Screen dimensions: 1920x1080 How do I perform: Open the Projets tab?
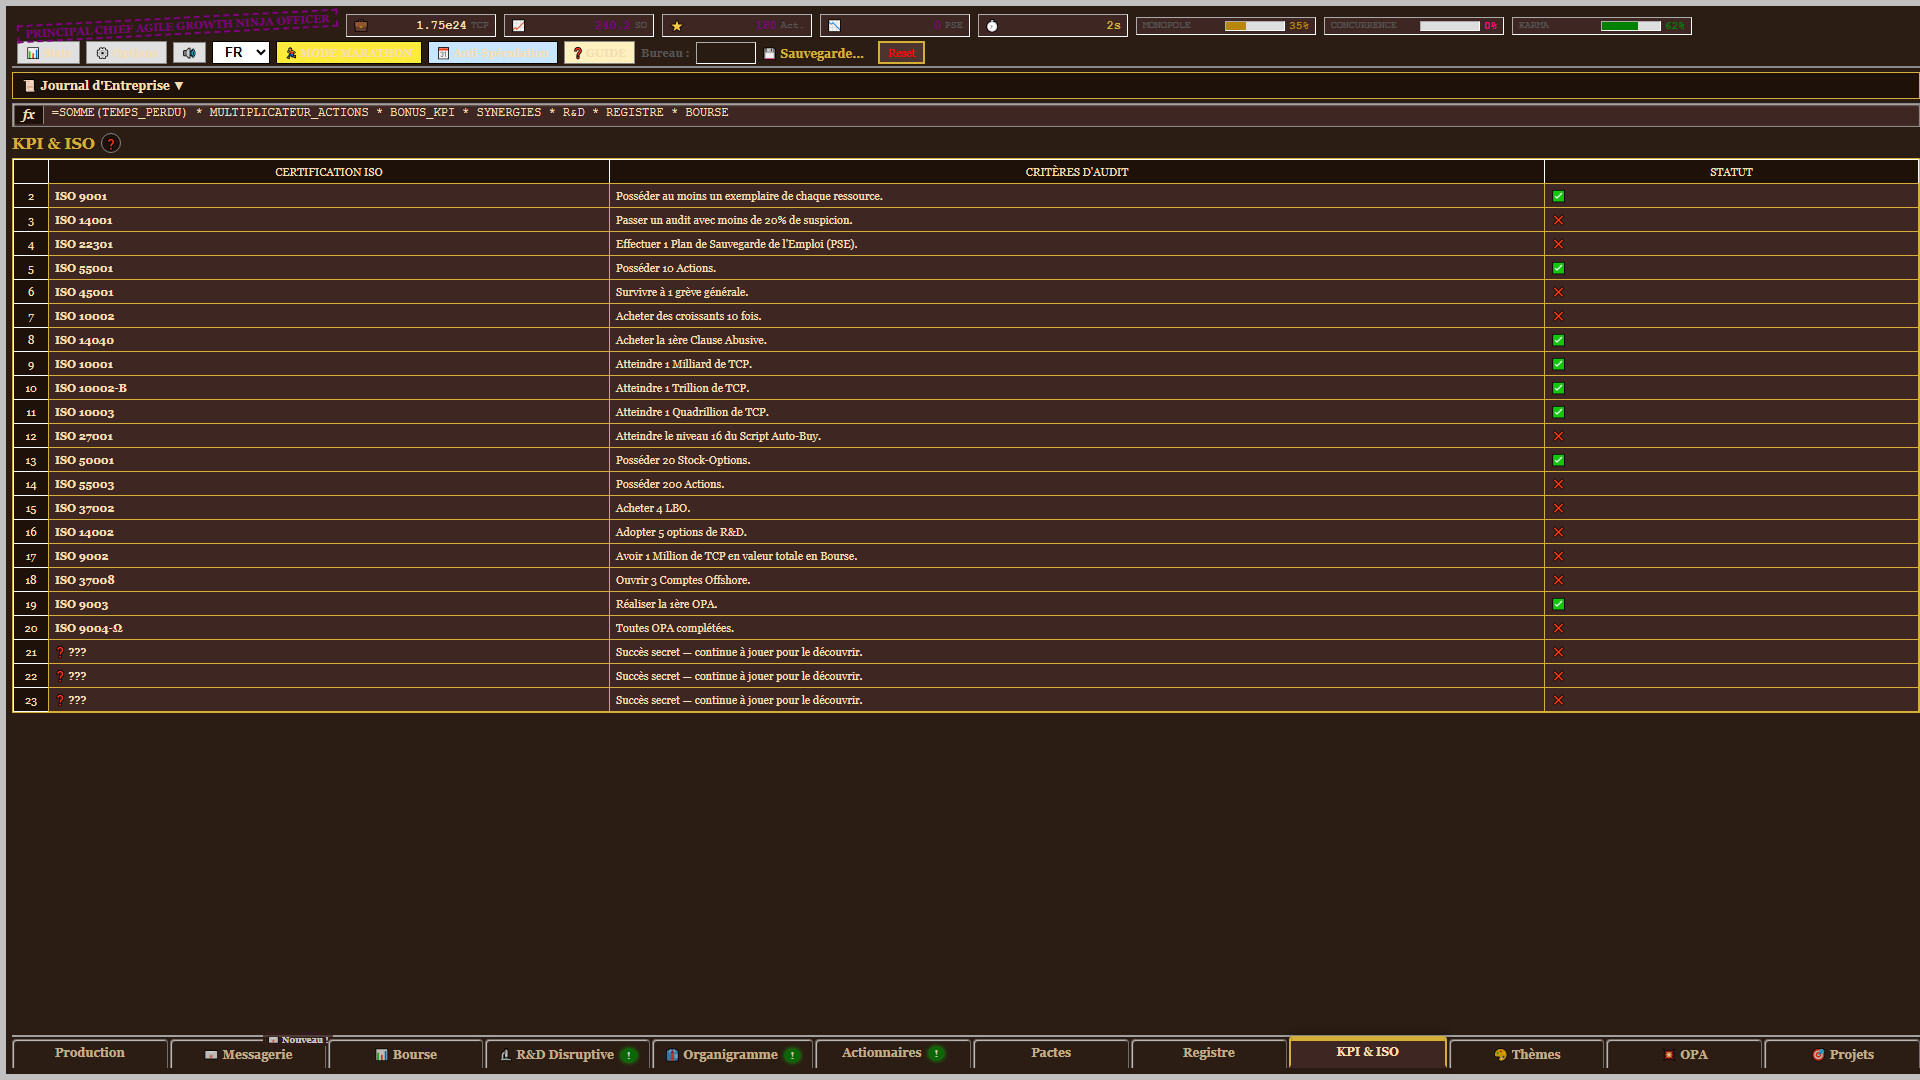tap(1843, 1055)
